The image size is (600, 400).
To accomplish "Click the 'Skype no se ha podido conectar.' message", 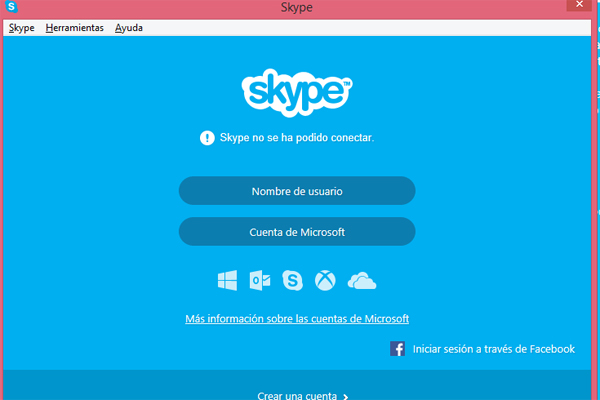I will (297, 138).
